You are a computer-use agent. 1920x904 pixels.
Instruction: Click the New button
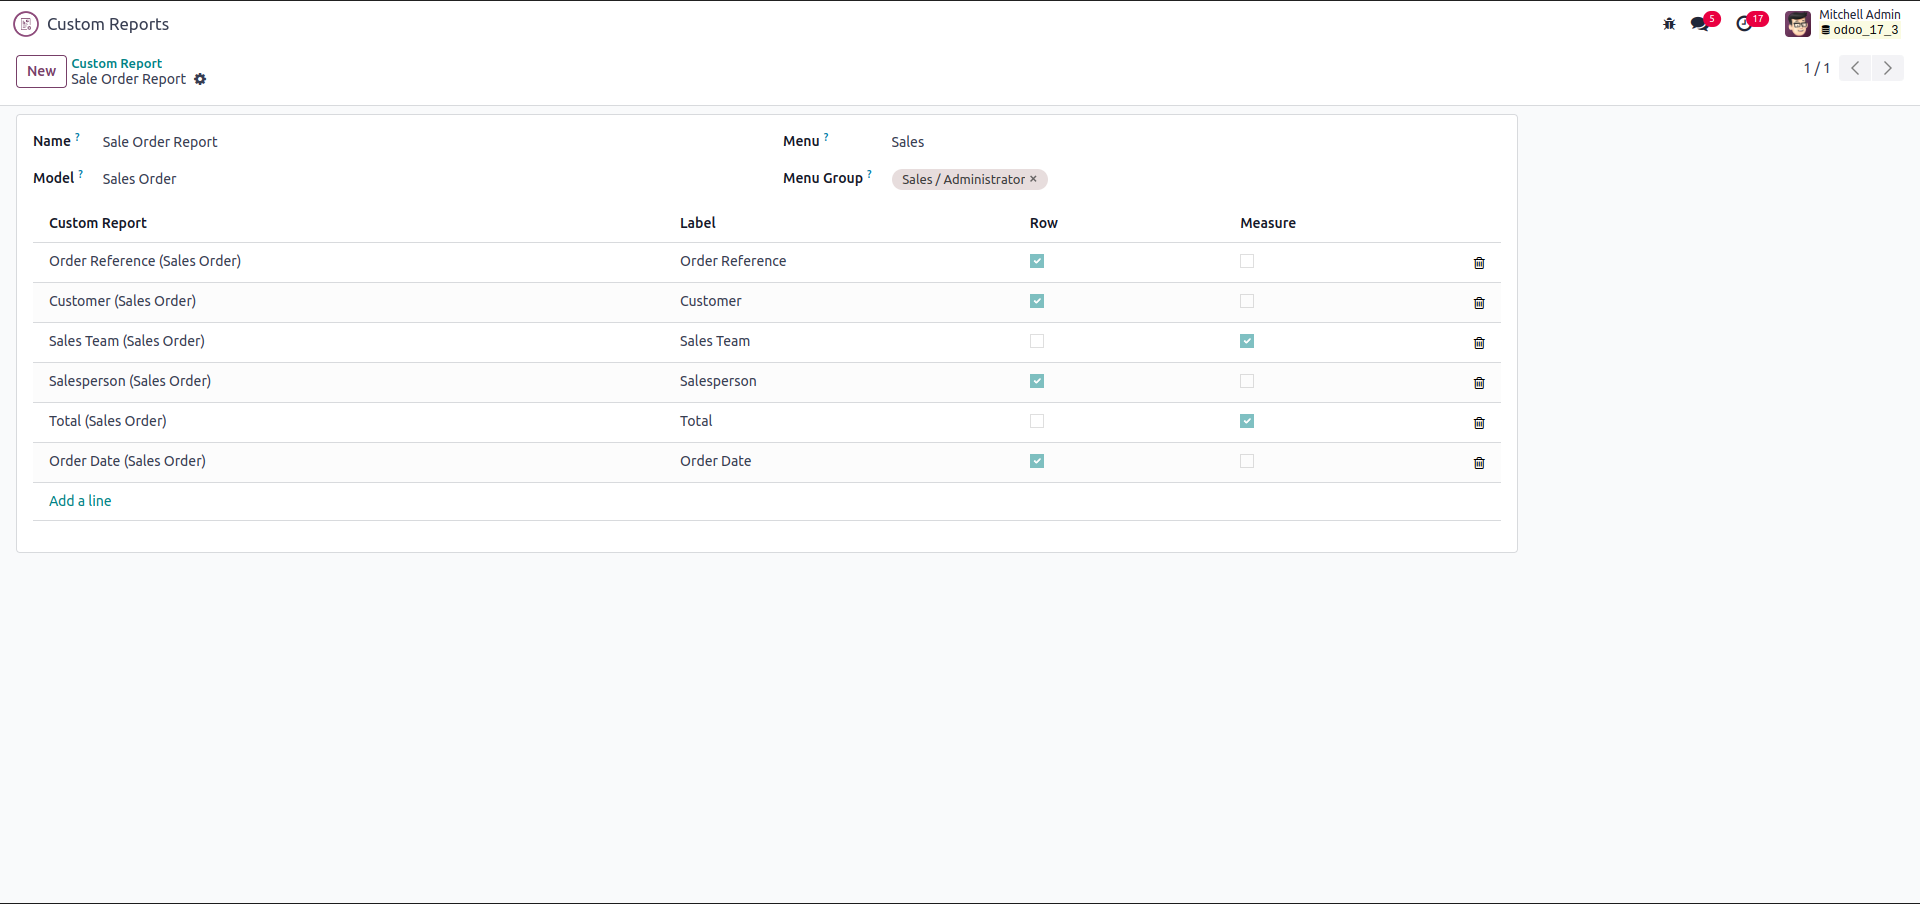[41, 71]
